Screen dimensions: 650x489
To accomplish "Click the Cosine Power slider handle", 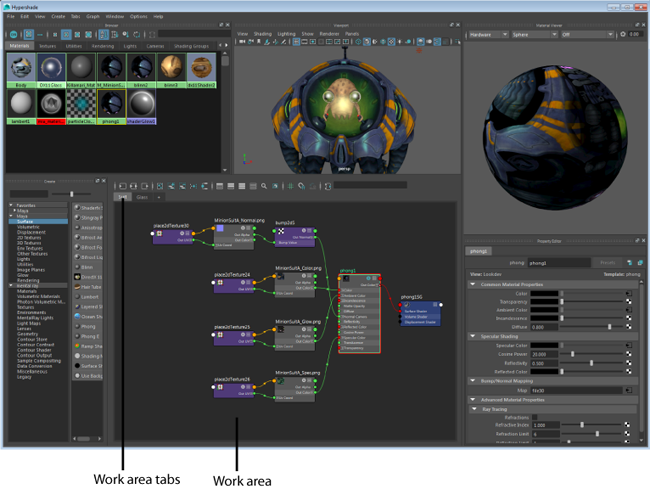I will 572,354.
